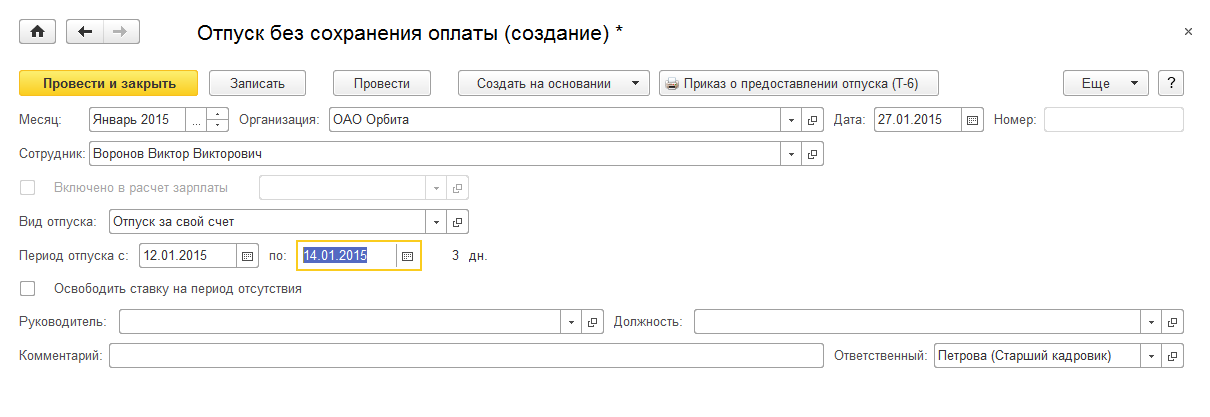Image resolution: width=1210 pixels, height=417 pixels.
Task: Go forward with the right arrow
Action: [121, 32]
